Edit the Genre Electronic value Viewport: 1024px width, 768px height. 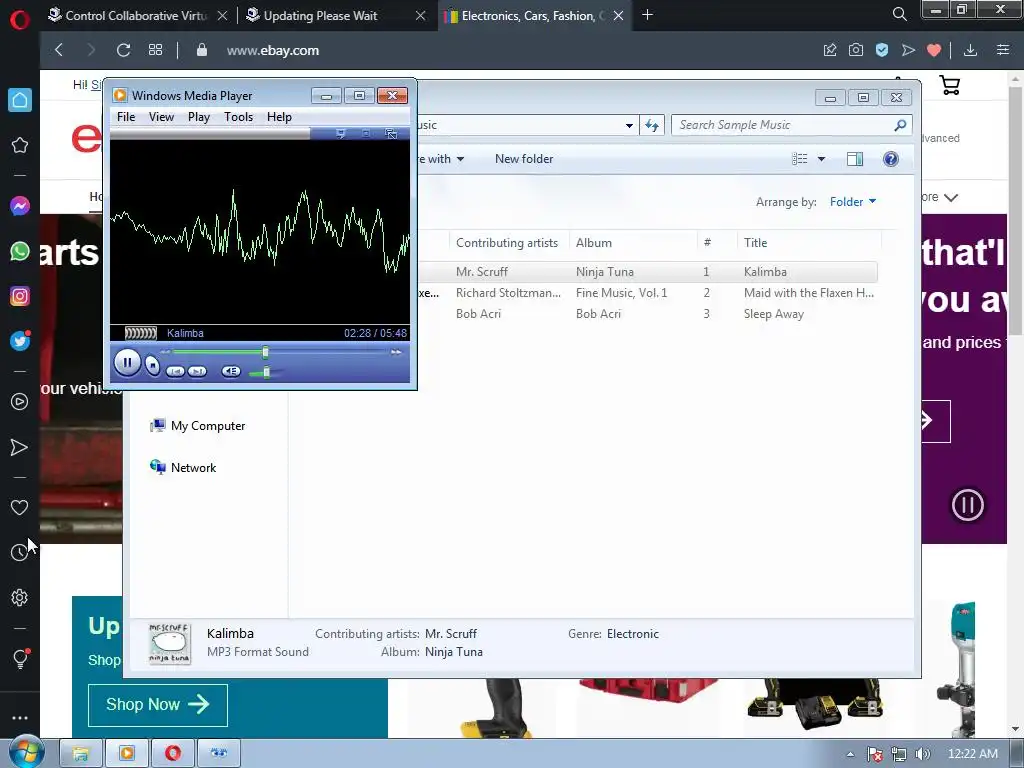(x=632, y=633)
